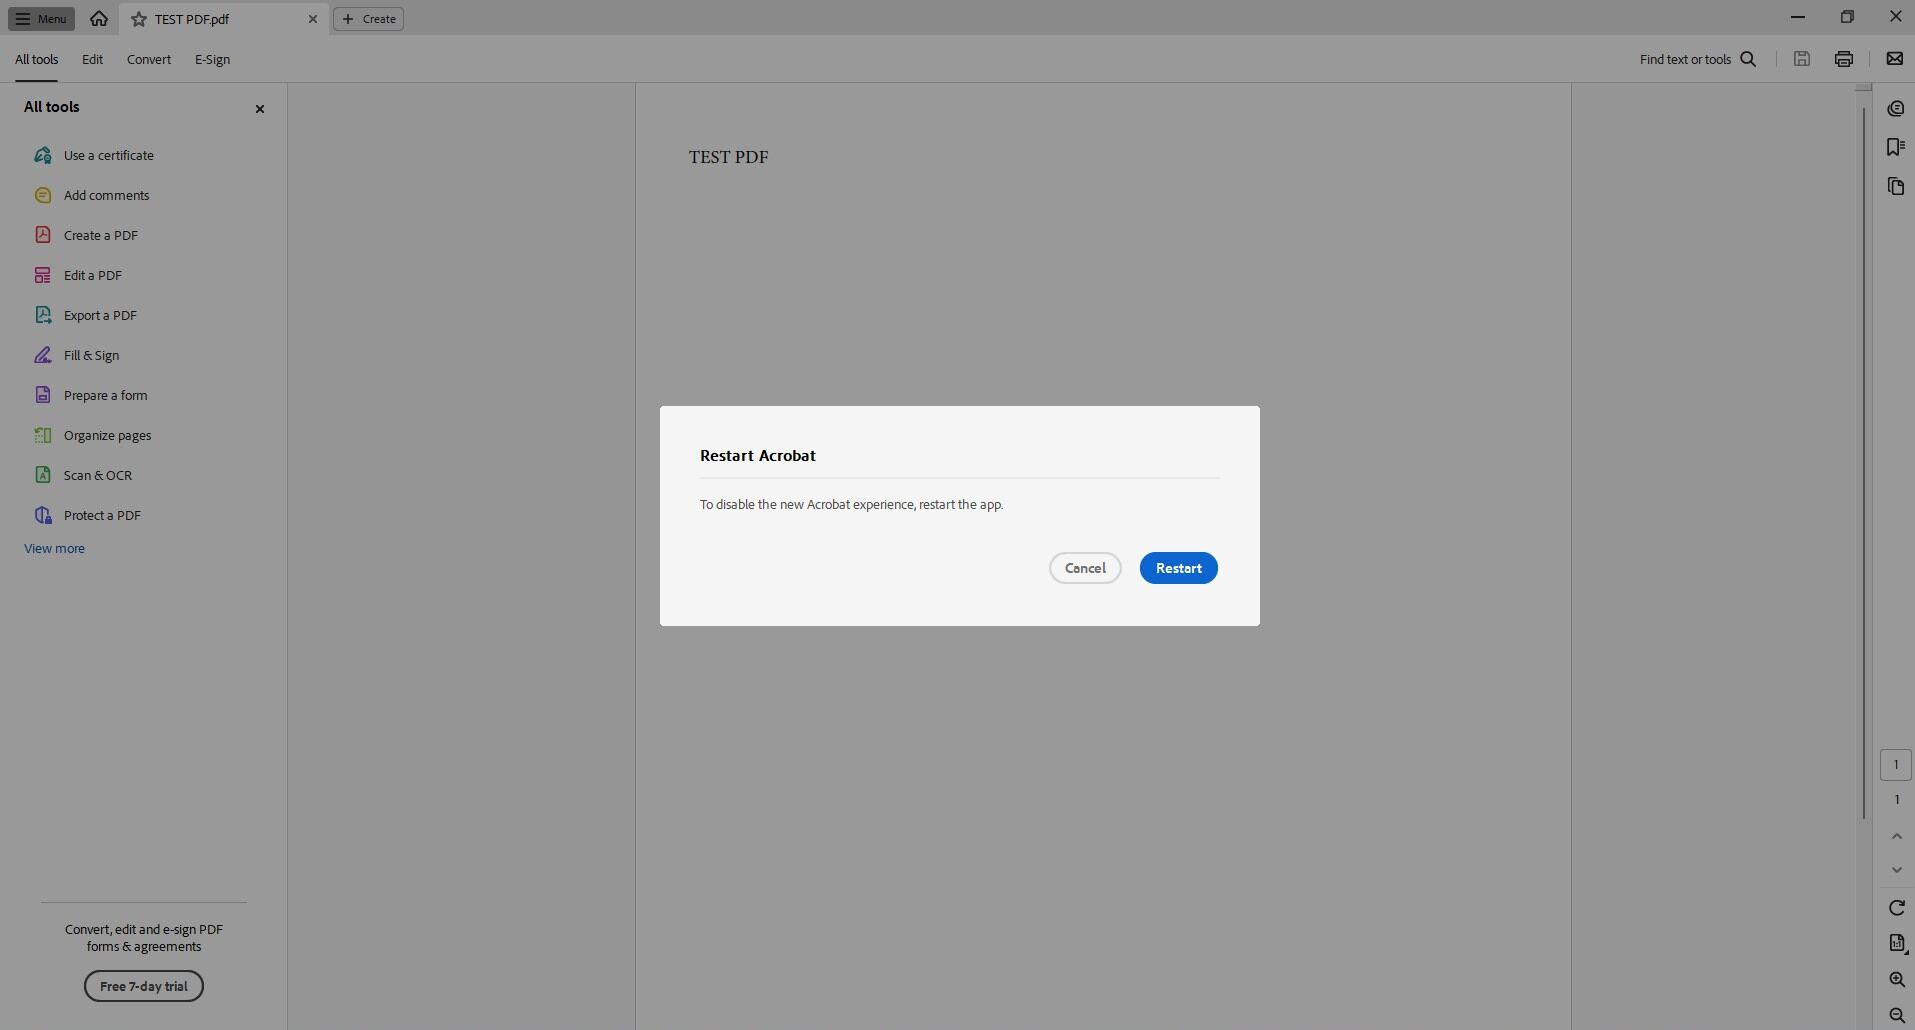The height and width of the screenshot is (1030, 1915).
Task: Click the Free 7-day trial button
Action: pos(144,986)
